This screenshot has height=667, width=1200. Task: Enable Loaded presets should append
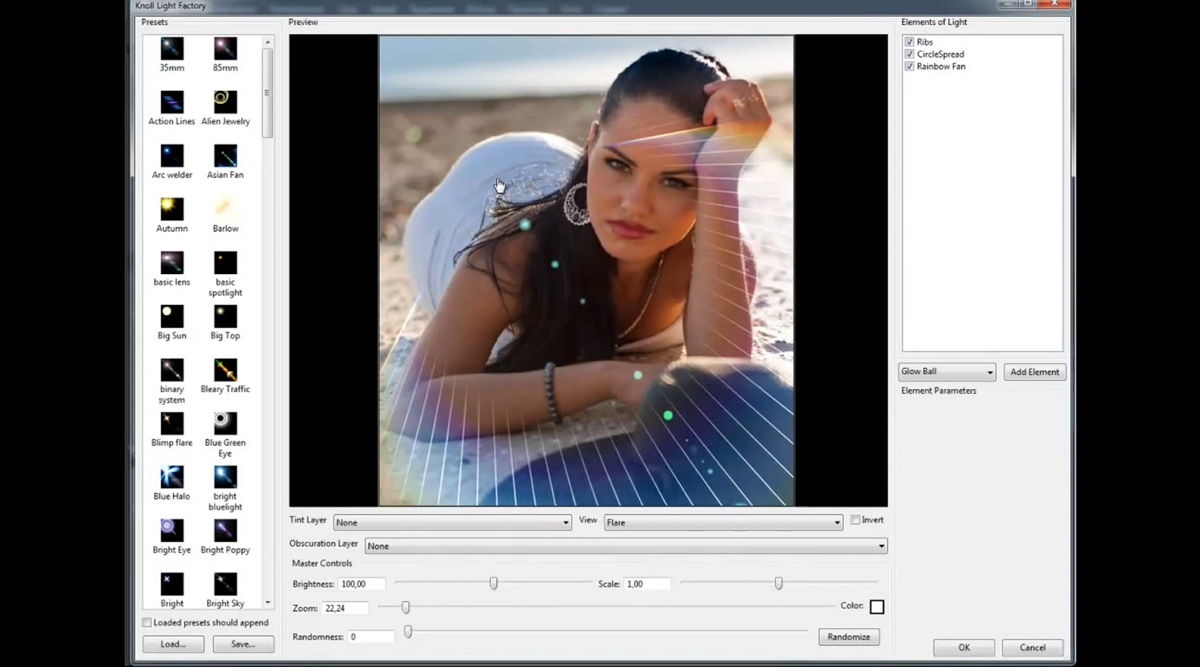pyautogui.click(x=147, y=622)
